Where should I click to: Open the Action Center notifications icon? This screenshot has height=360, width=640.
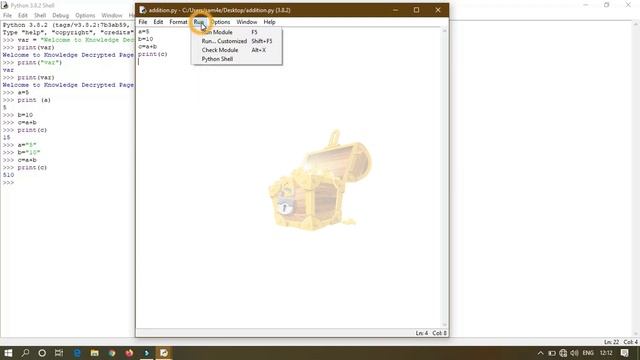point(625,353)
